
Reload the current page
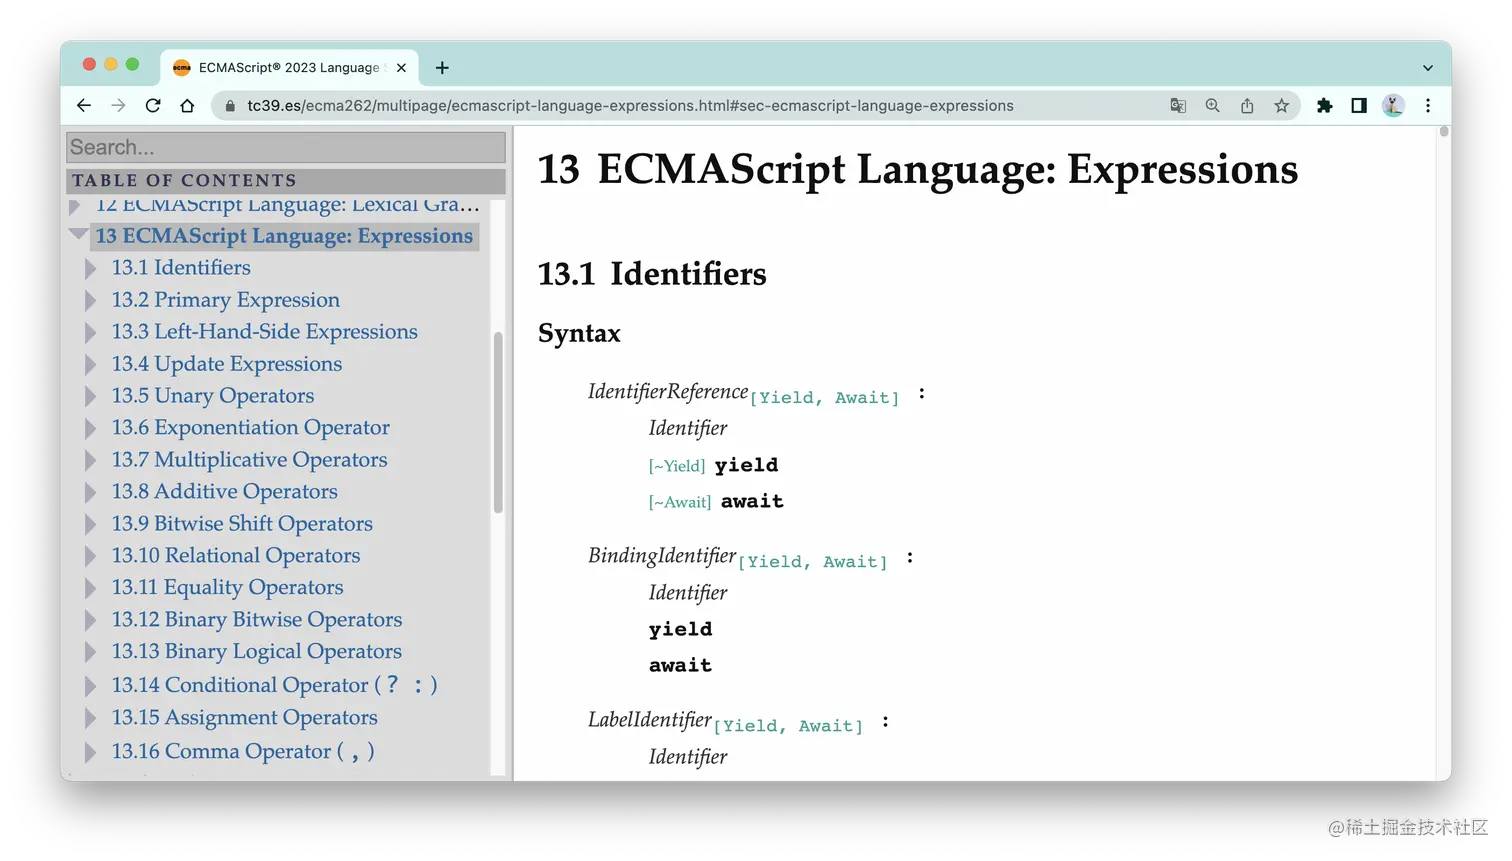coord(152,105)
